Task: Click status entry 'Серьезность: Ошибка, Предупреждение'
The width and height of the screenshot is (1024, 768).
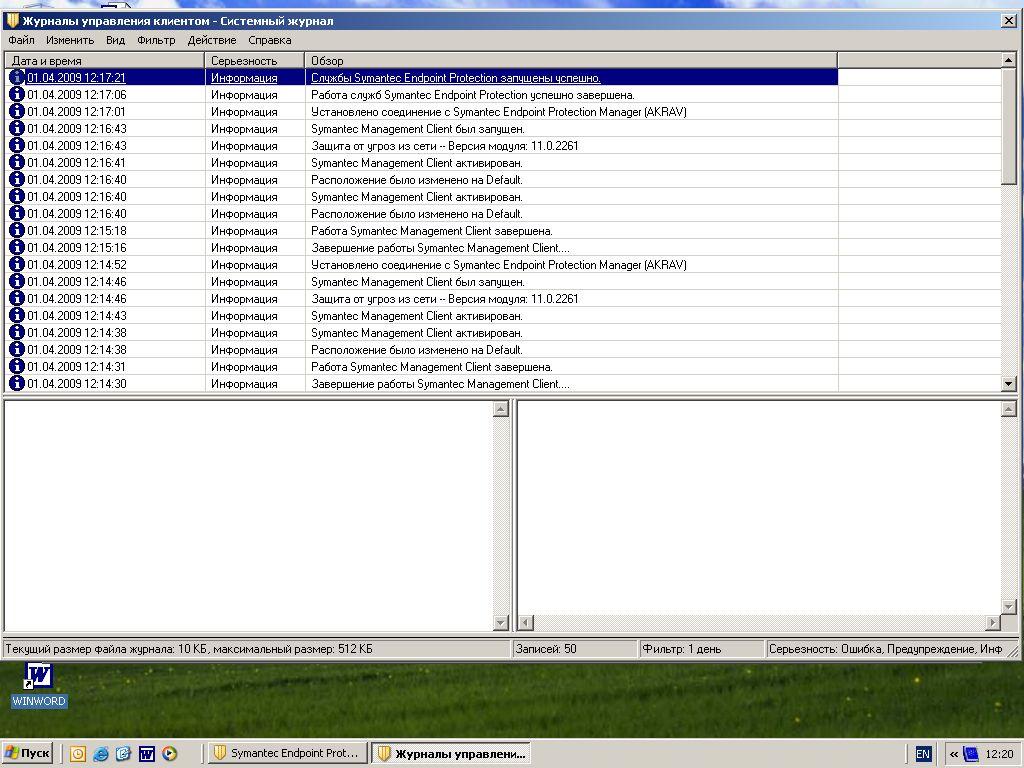Action: (x=885, y=648)
